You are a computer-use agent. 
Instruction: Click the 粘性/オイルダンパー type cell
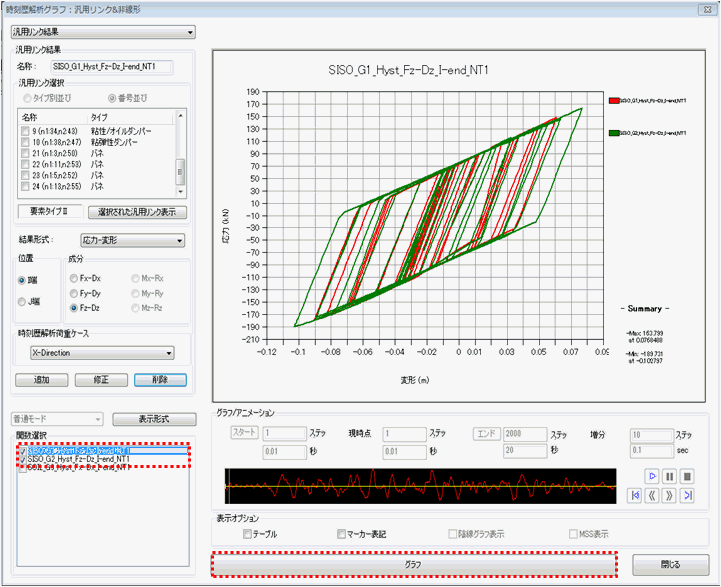tap(121, 131)
